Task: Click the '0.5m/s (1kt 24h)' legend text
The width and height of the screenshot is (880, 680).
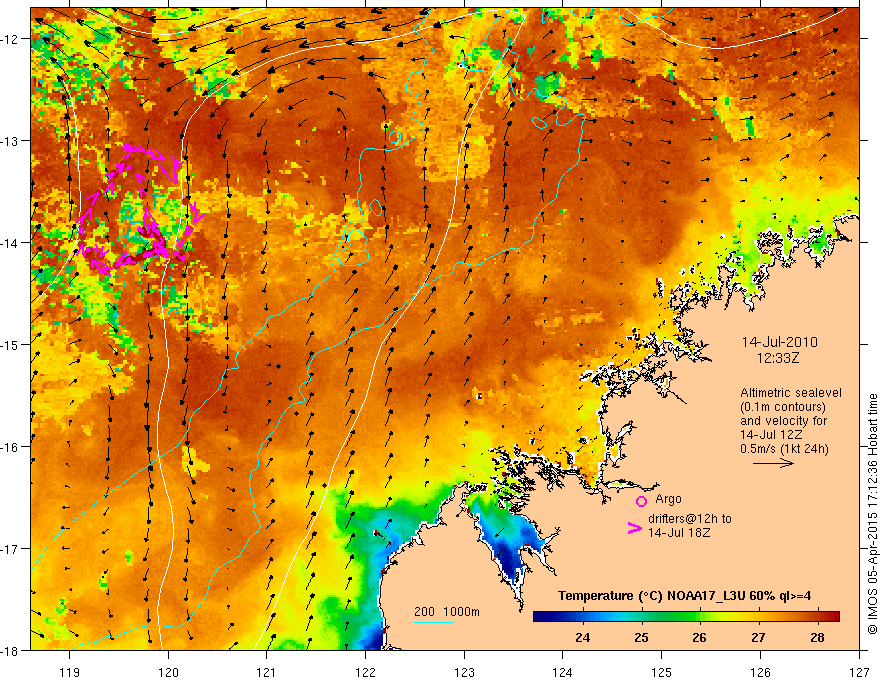Action: tap(784, 449)
